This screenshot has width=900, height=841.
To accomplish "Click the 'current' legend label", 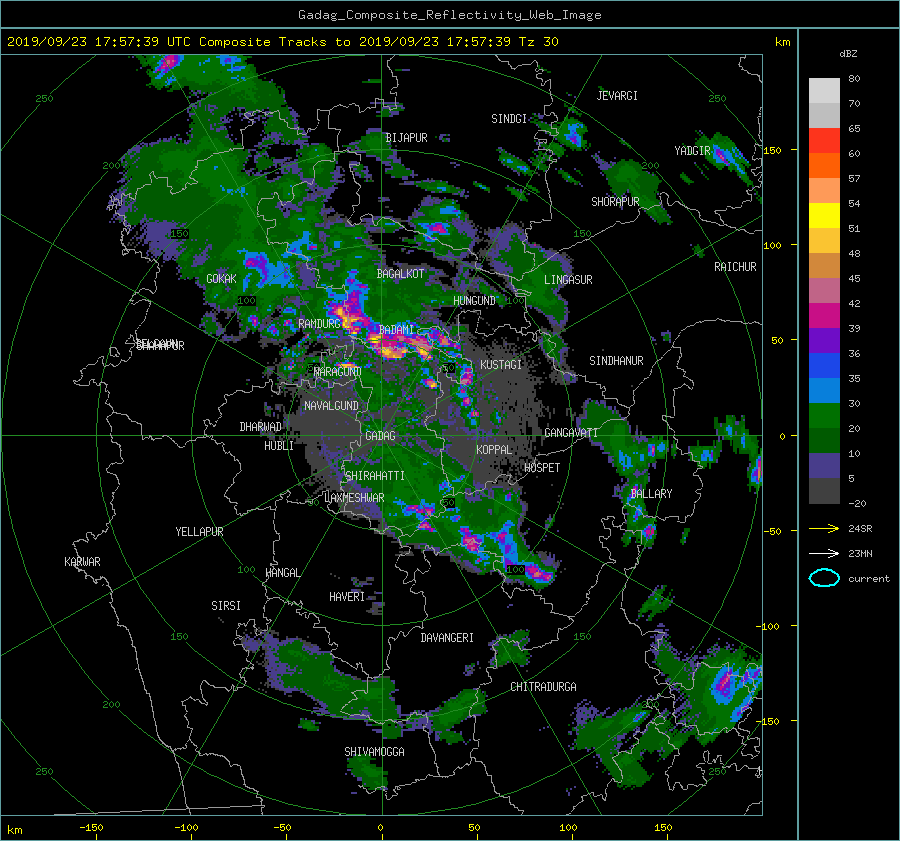I will 868,579.
